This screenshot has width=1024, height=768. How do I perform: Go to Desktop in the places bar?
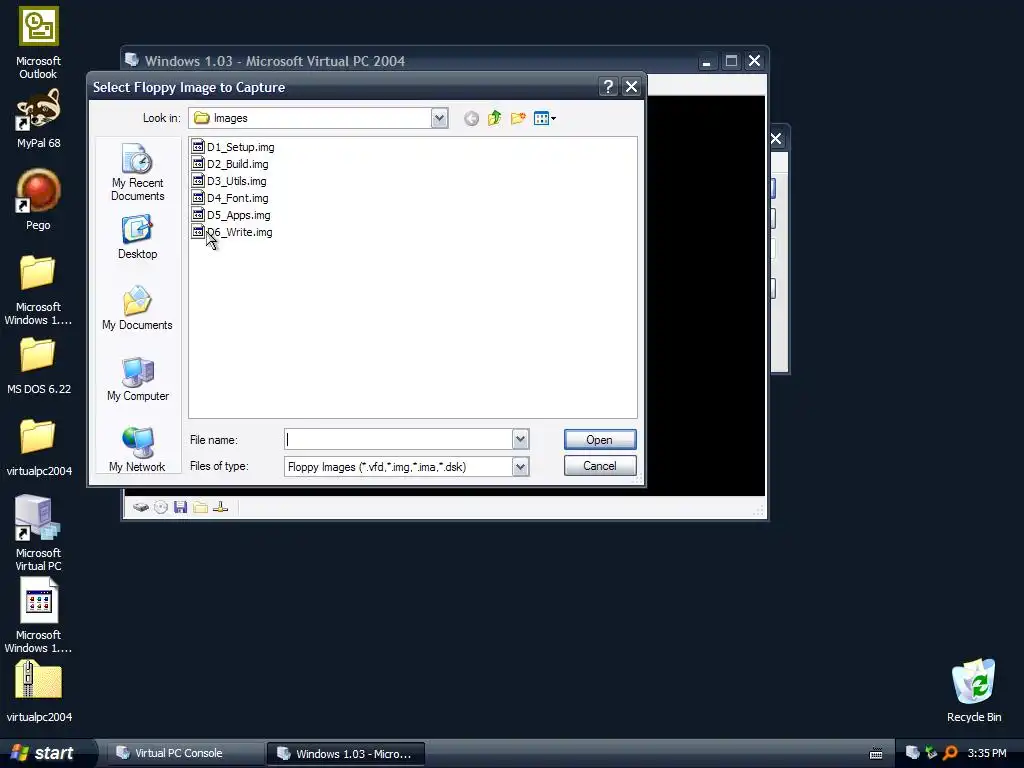tap(137, 238)
